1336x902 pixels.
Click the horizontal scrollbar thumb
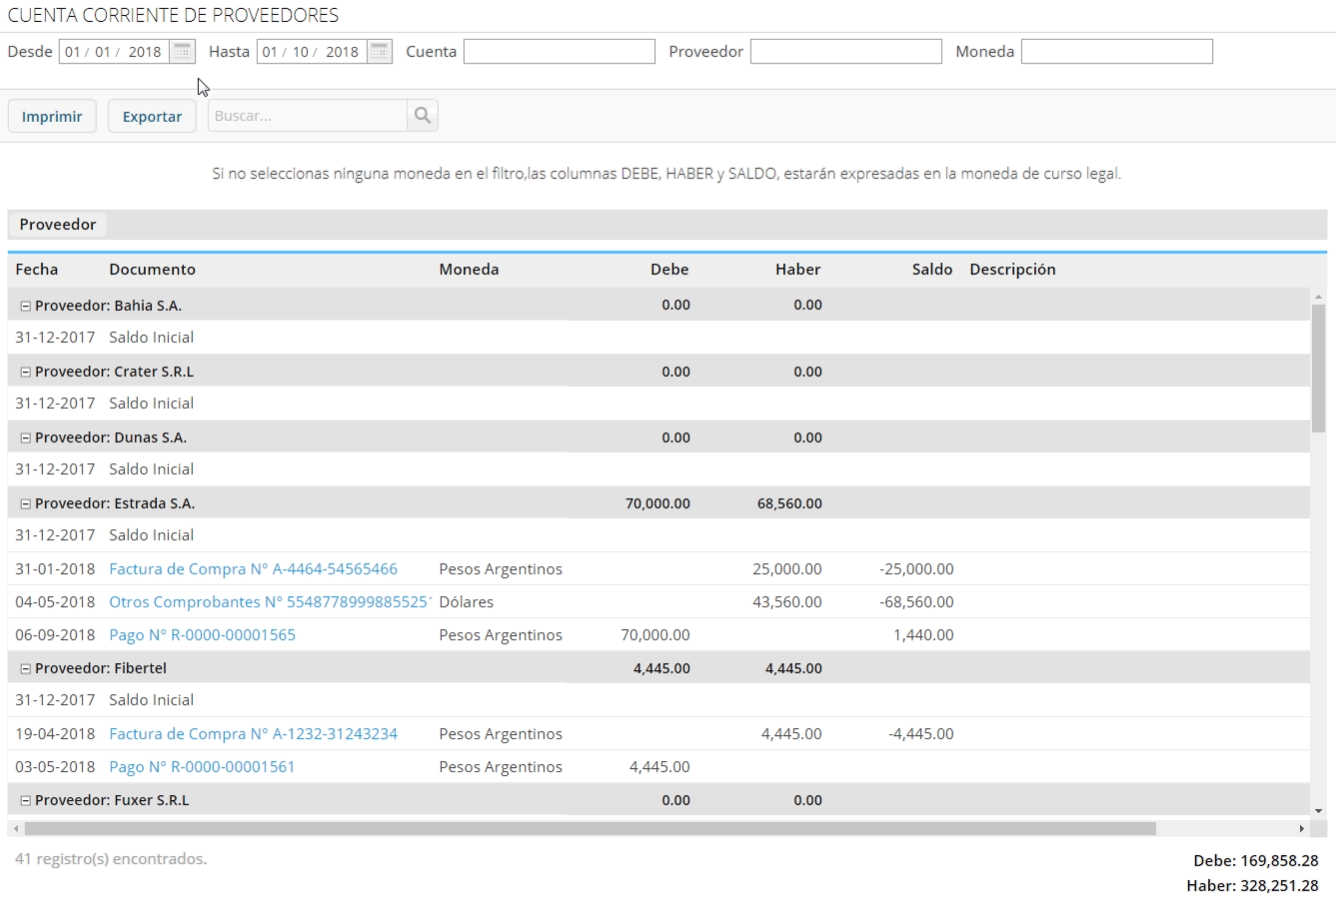[x=590, y=829]
